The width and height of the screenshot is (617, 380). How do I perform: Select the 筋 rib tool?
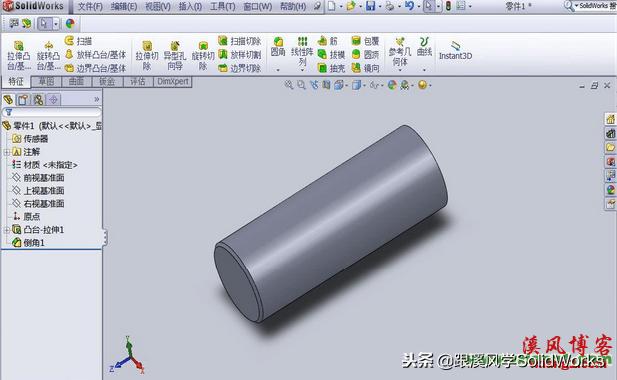click(328, 41)
